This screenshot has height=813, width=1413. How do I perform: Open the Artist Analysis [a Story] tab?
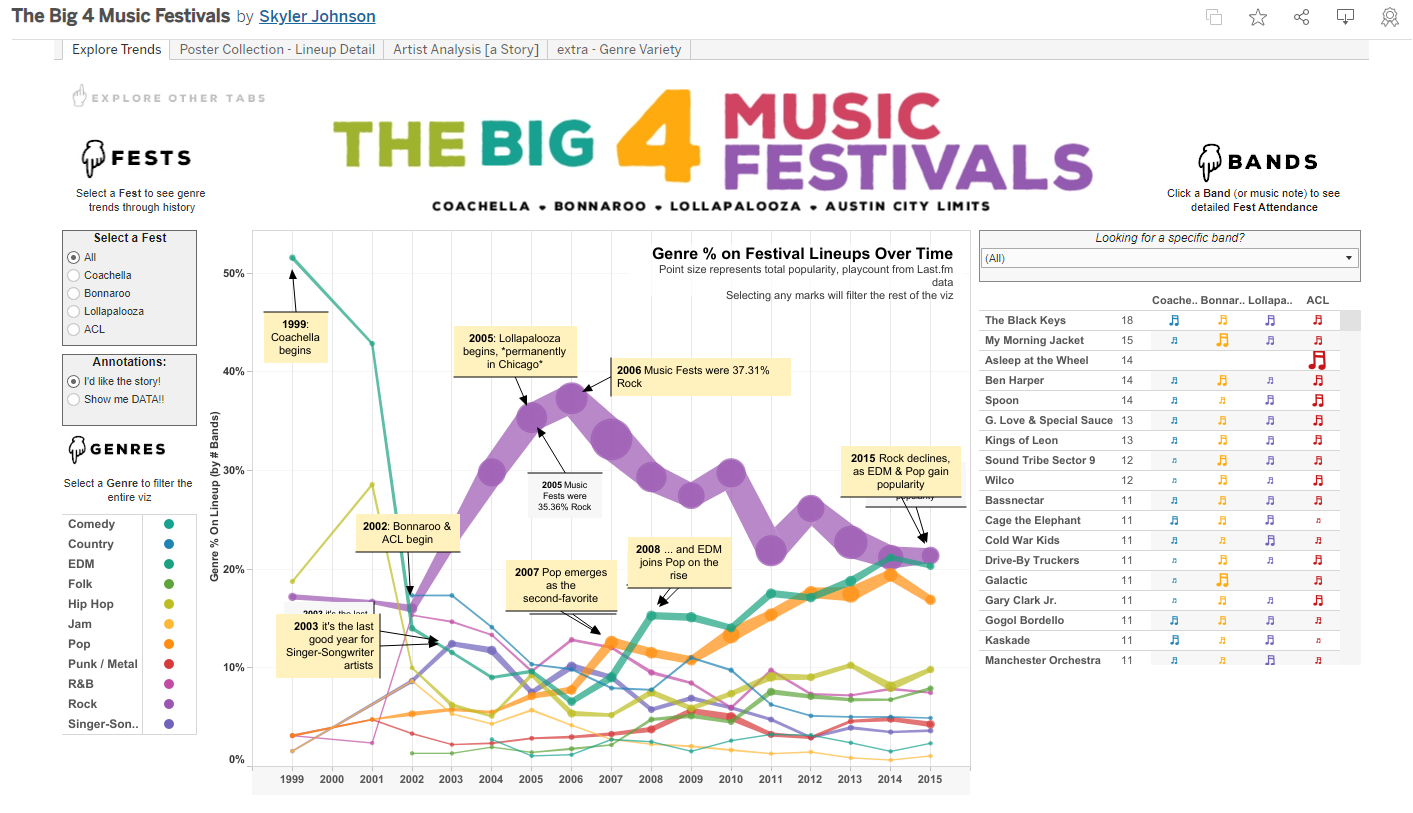point(466,49)
